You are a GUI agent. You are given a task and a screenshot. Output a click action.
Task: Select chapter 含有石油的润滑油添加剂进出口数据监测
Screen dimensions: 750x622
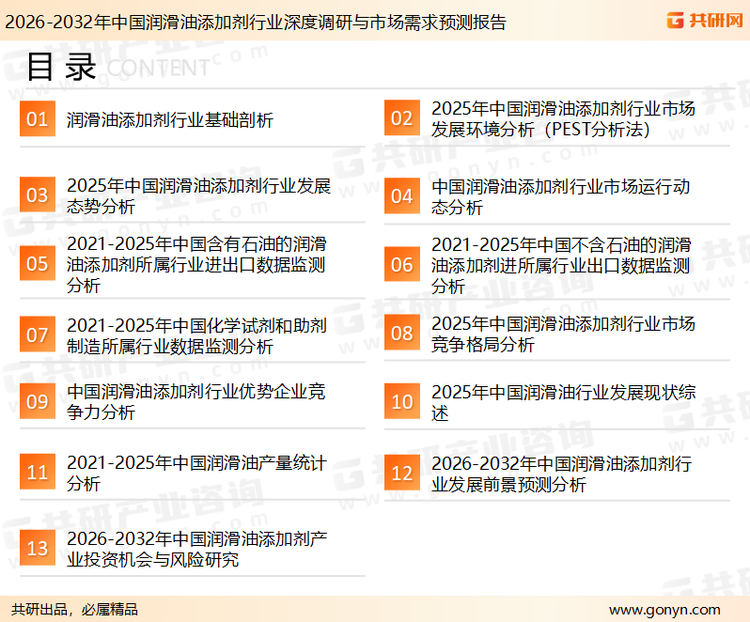(197, 264)
